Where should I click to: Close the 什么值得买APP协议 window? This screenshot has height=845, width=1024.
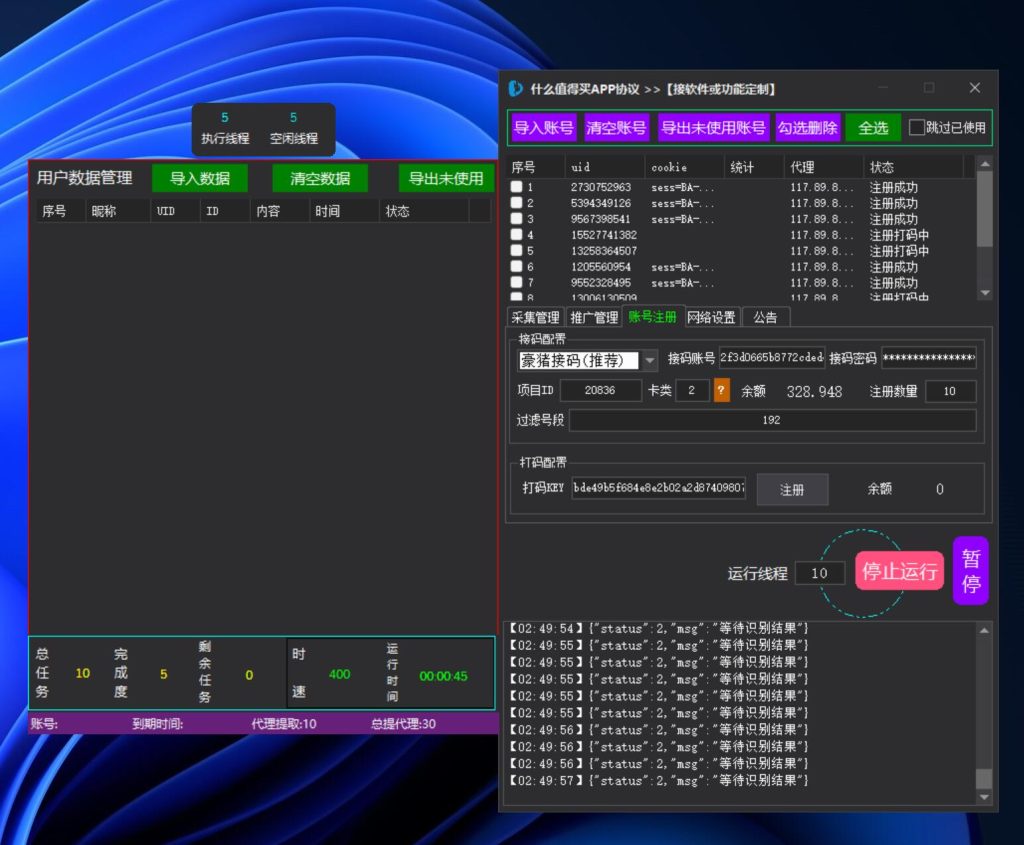[974, 88]
